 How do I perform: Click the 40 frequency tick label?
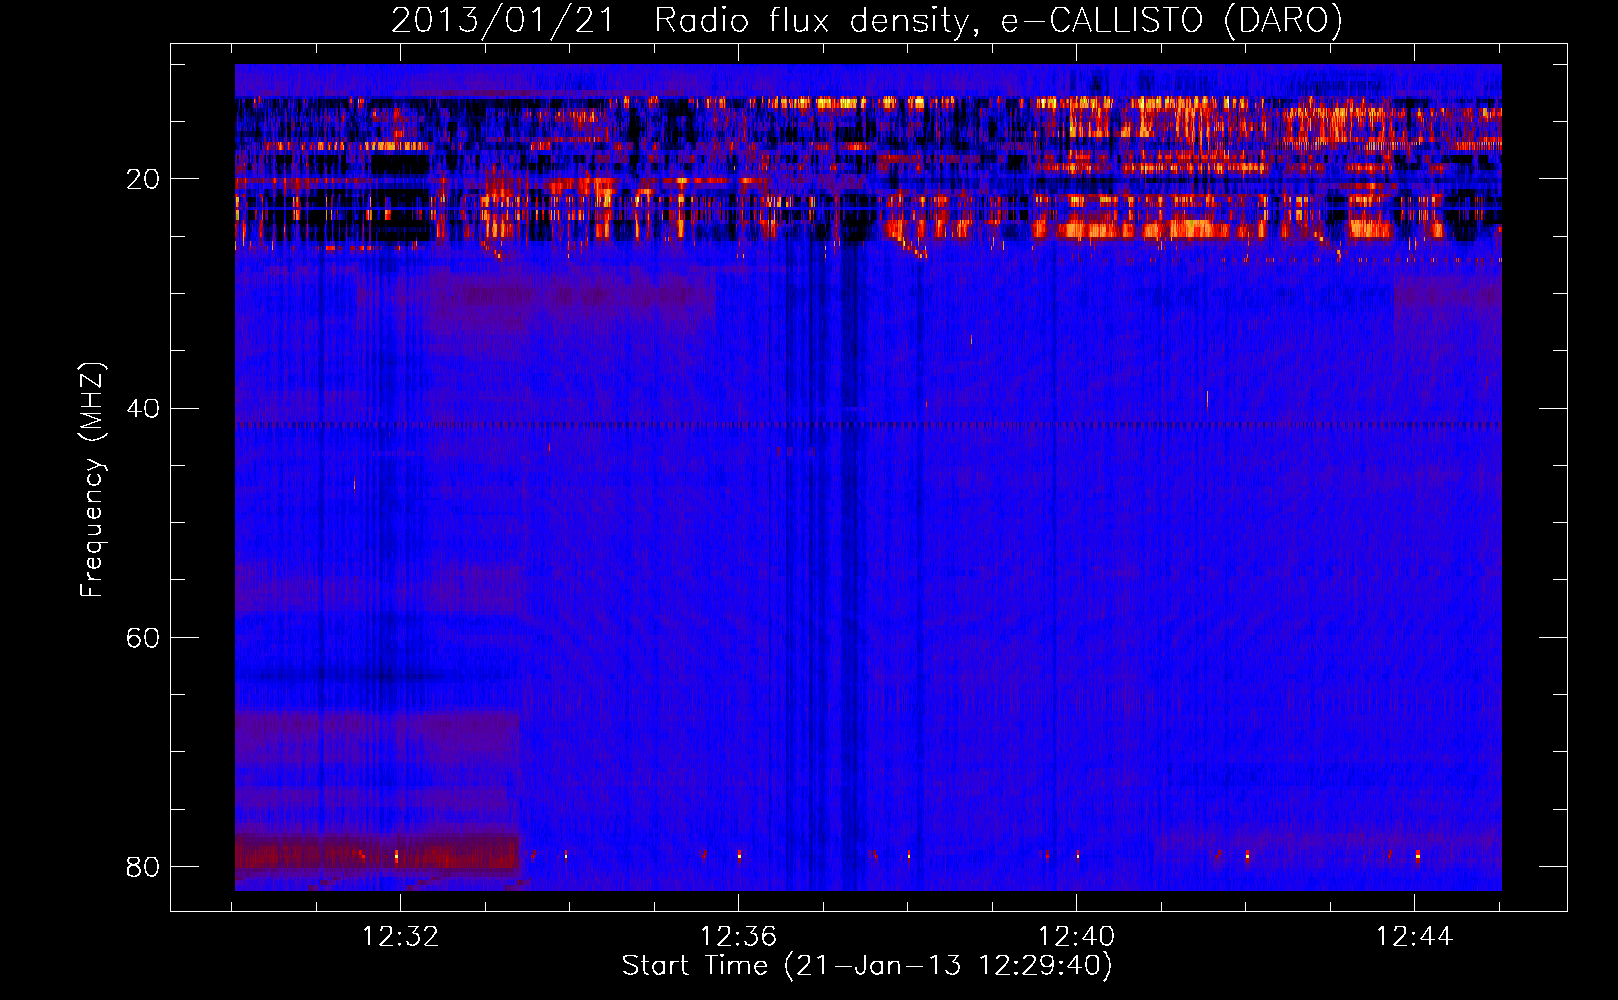tap(143, 408)
